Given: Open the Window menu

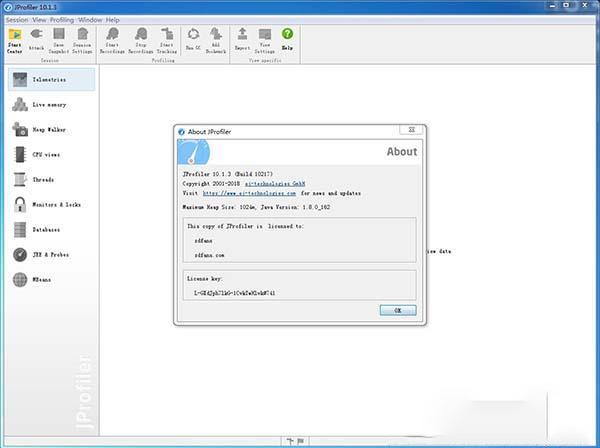Looking at the screenshot, I should tap(90, 20).
